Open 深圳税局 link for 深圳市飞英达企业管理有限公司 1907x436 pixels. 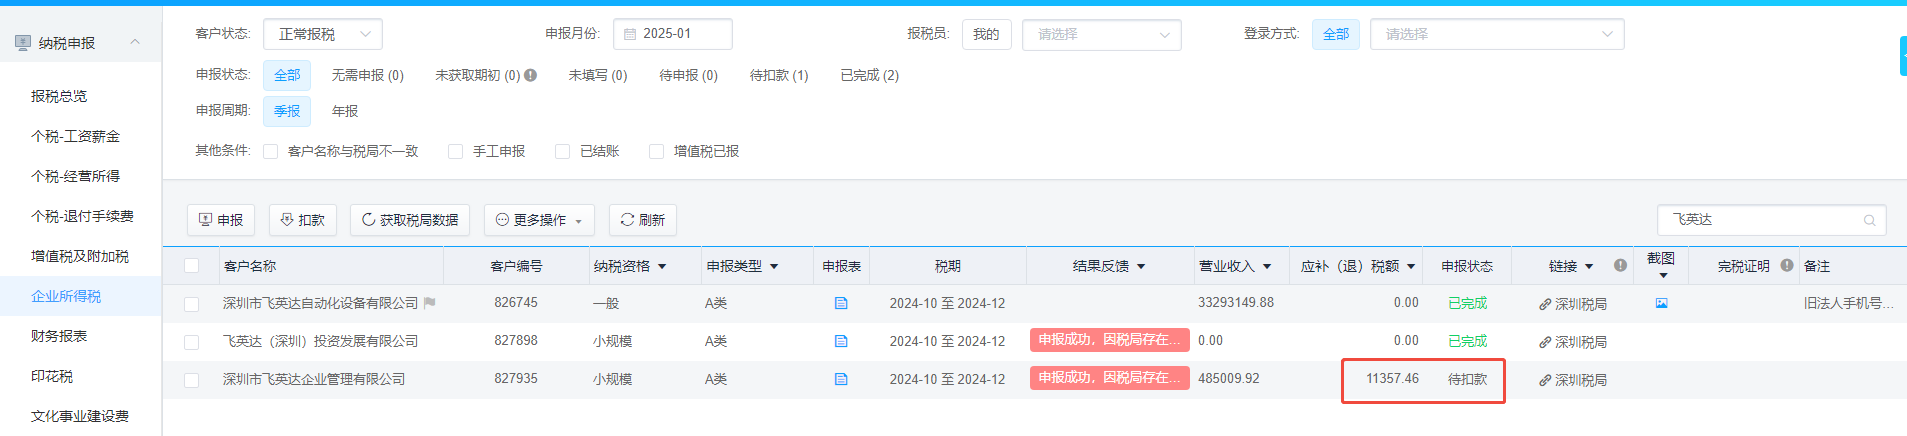[x=1573, y=380]
